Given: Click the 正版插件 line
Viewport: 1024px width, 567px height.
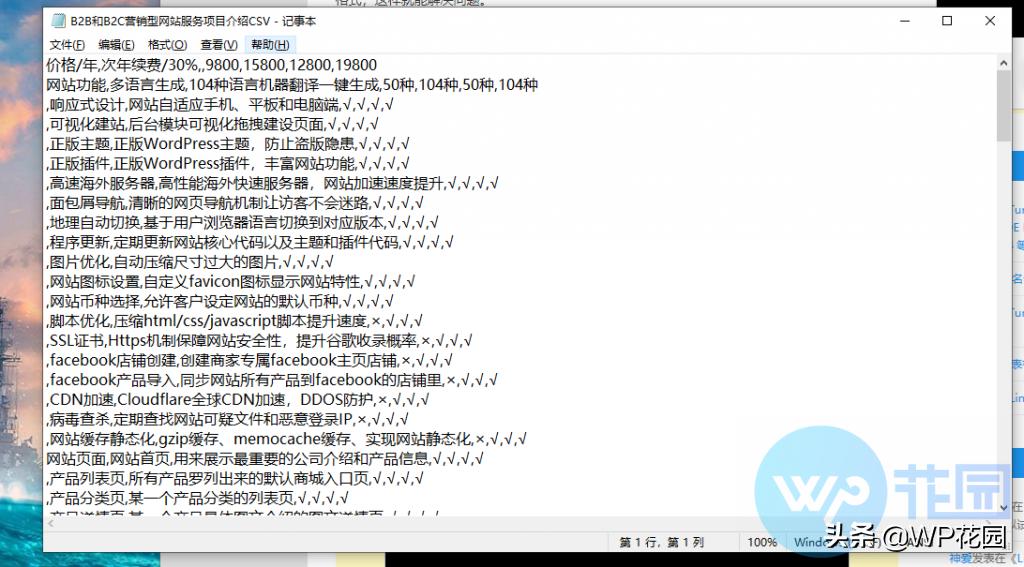Looking at the screenshot, I should pos(228,163).
